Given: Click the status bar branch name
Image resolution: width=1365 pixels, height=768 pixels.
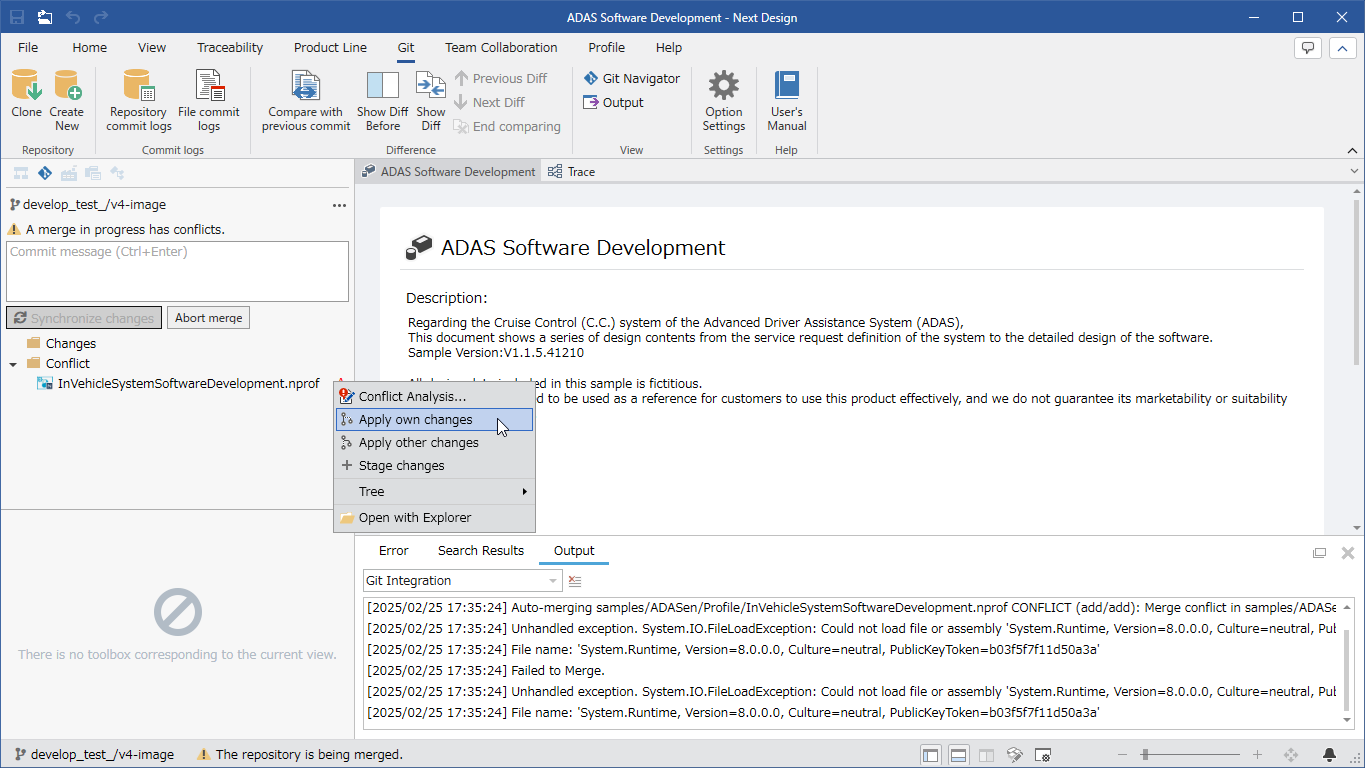Looking at the screenshot, I should pyautogui.click(x=102, y=755).
